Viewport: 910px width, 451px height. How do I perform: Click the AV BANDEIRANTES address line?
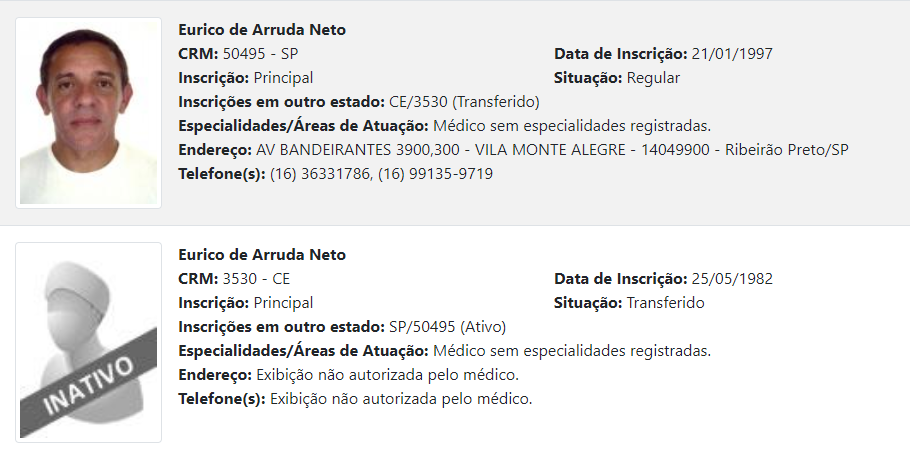(x=552, y=150)
